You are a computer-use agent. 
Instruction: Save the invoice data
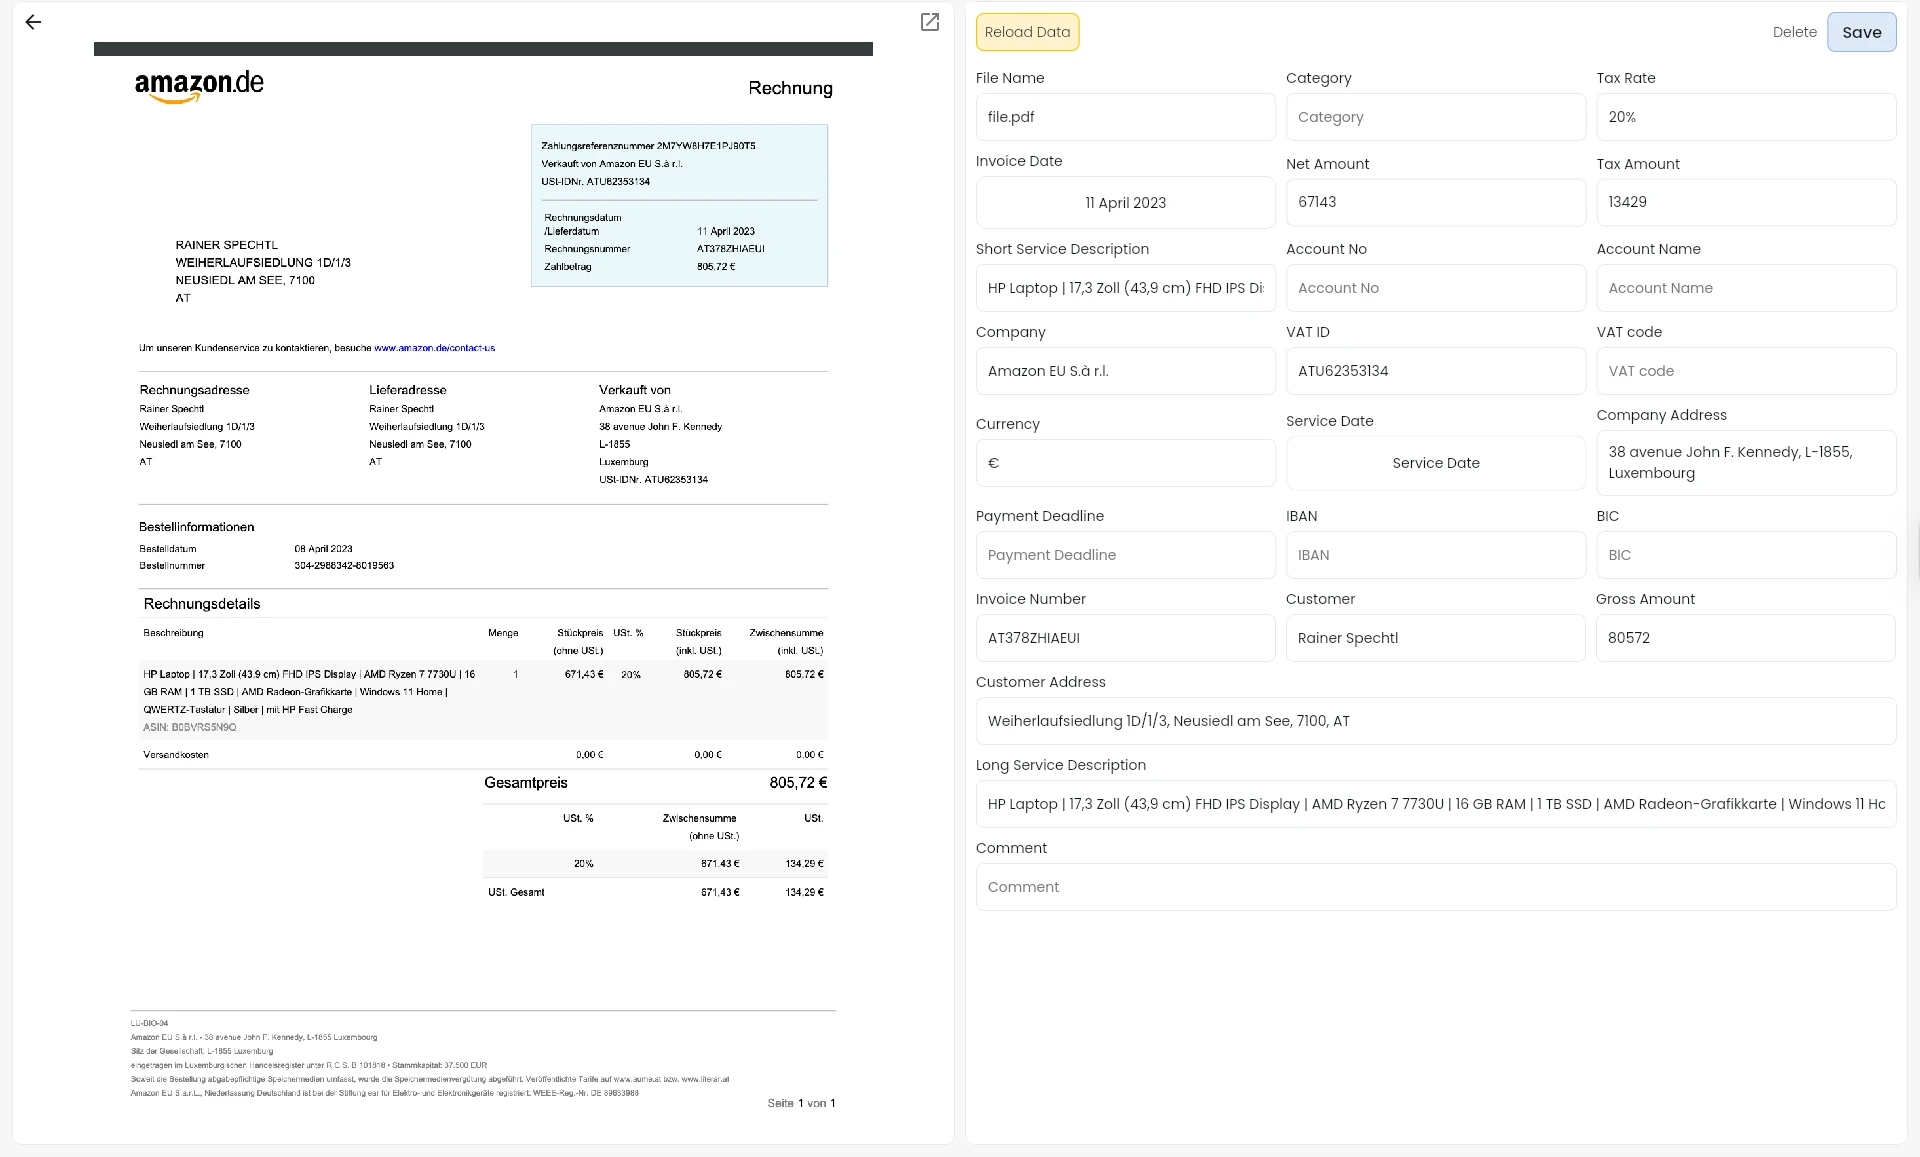pyautogui.click(x=1861, y=32)
